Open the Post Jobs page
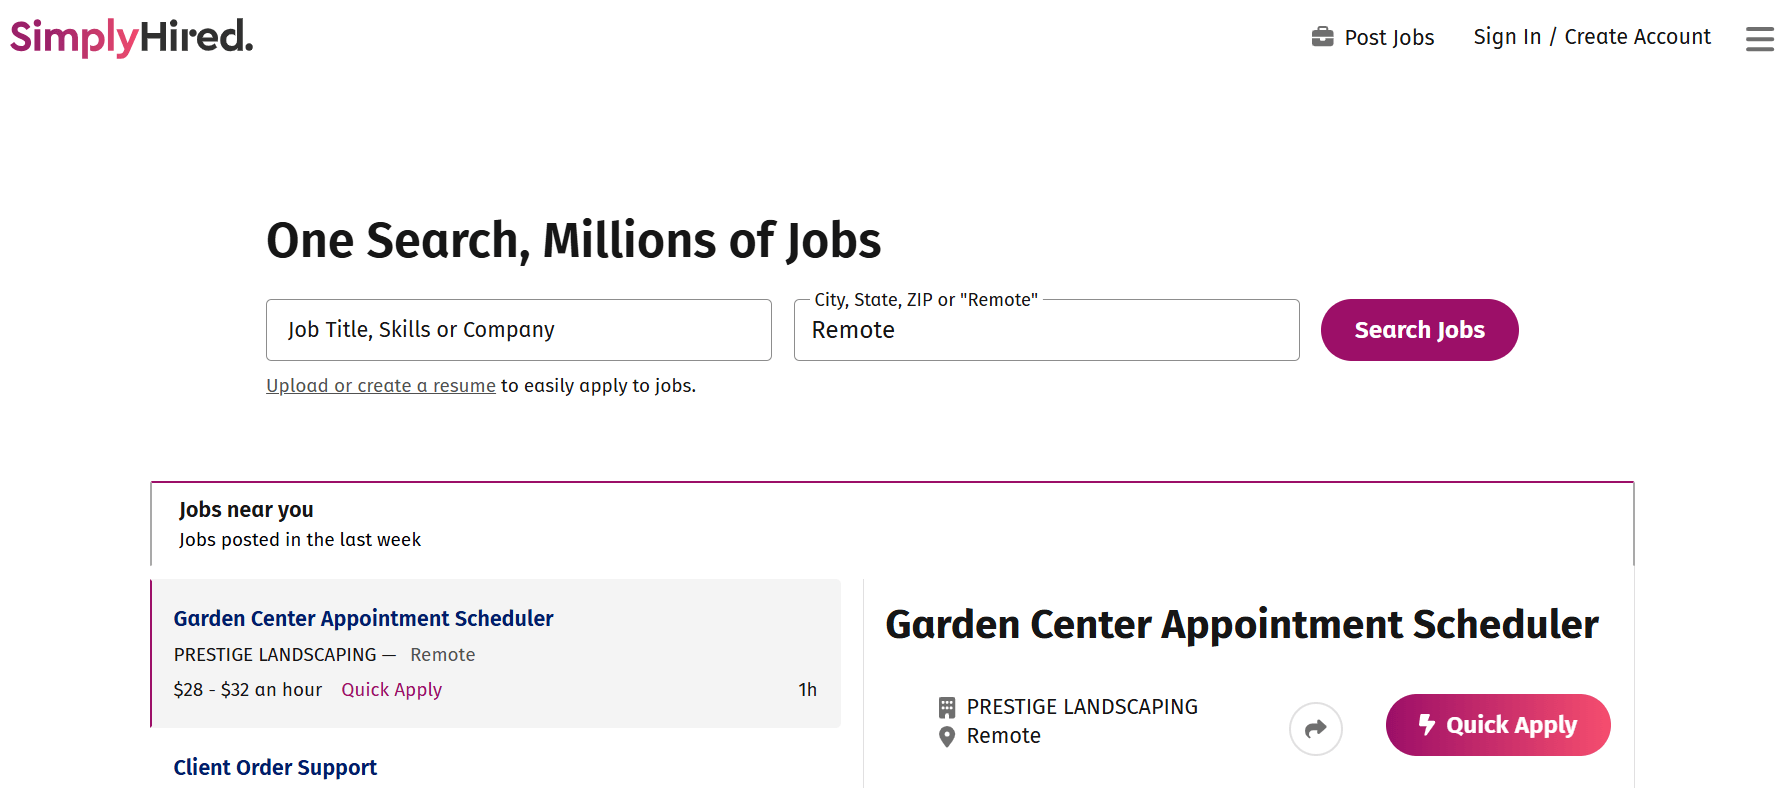 click(x=1388, y=38)
